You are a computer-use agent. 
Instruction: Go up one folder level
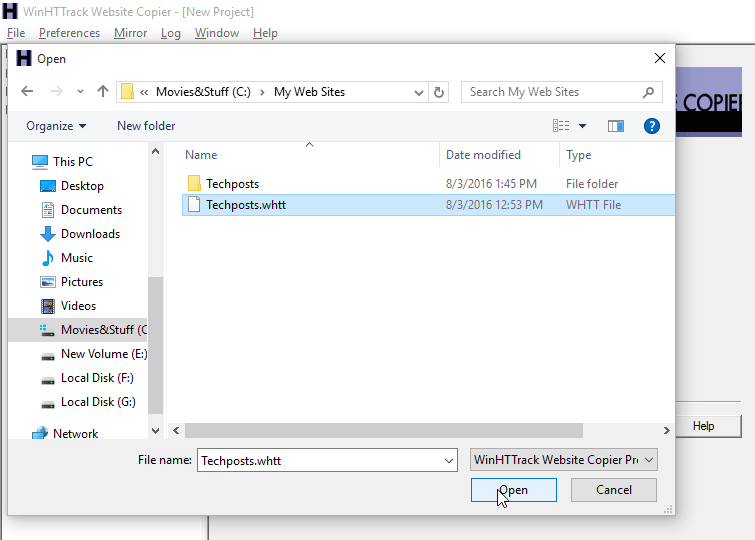[x=103, y=92]
